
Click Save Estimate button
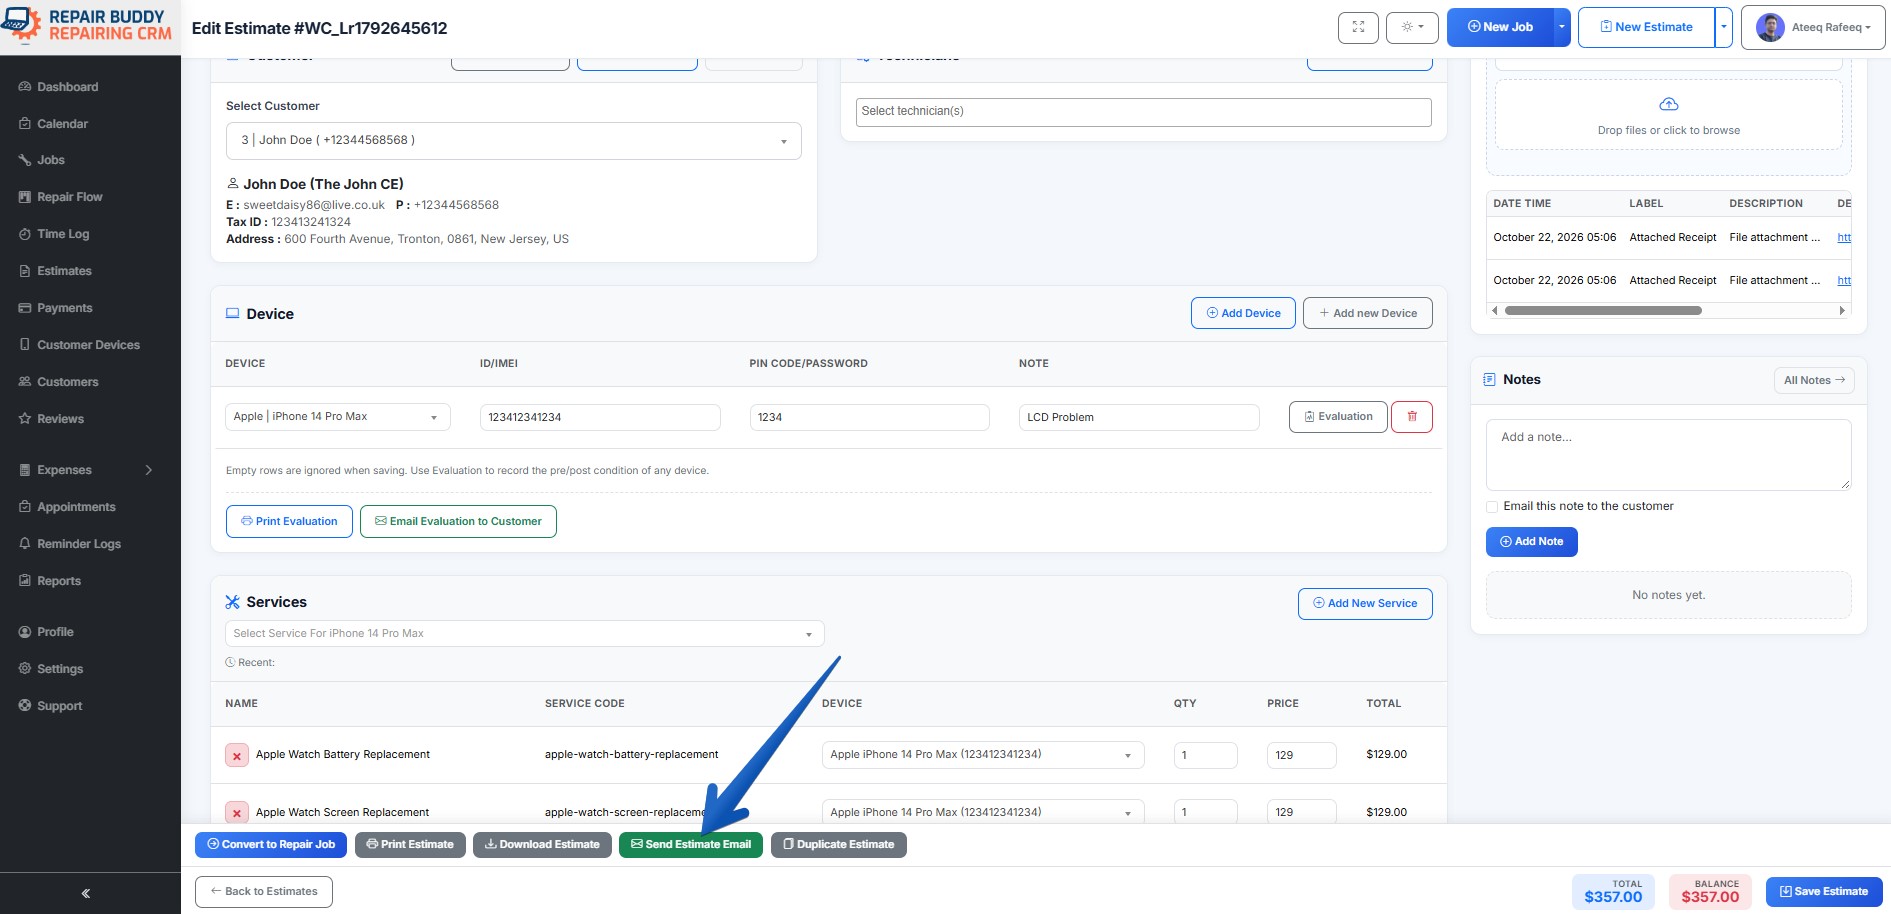[x=1824, y=892]
